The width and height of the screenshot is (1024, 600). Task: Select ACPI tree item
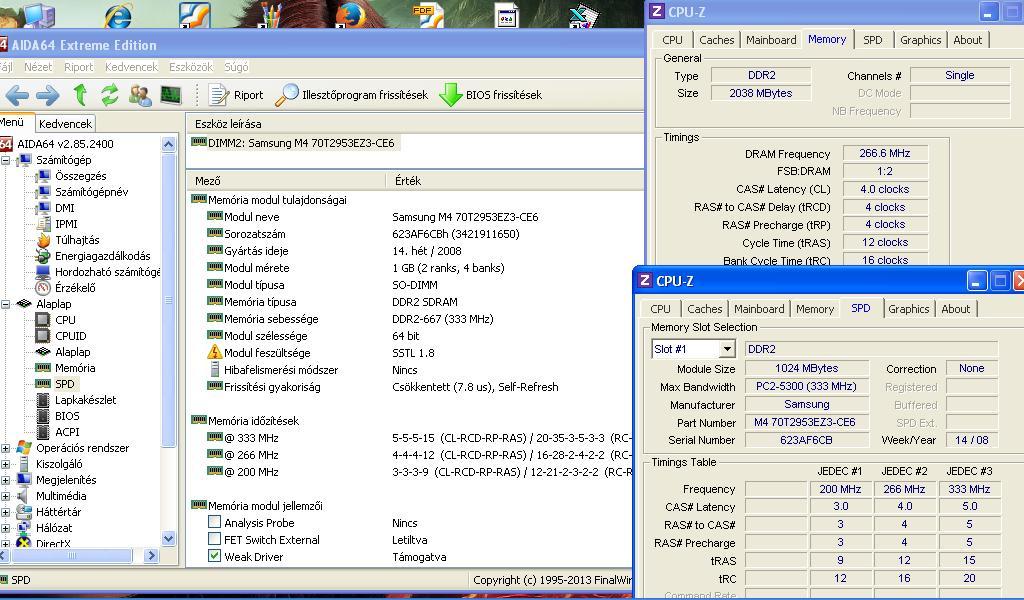(67, 432)
